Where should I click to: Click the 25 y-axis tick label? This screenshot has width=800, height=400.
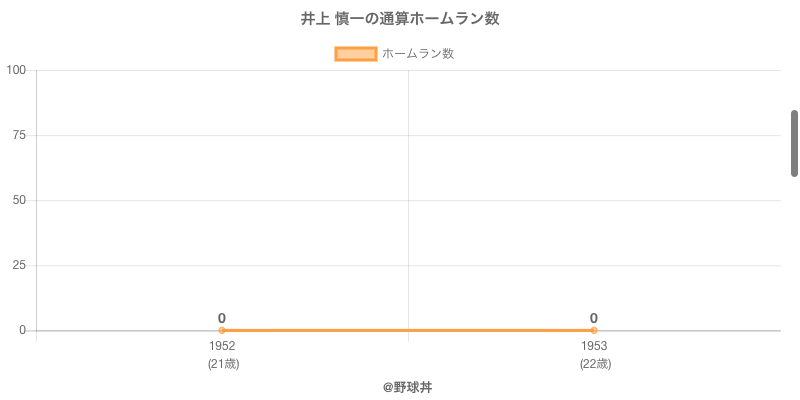tap(19, 265)
